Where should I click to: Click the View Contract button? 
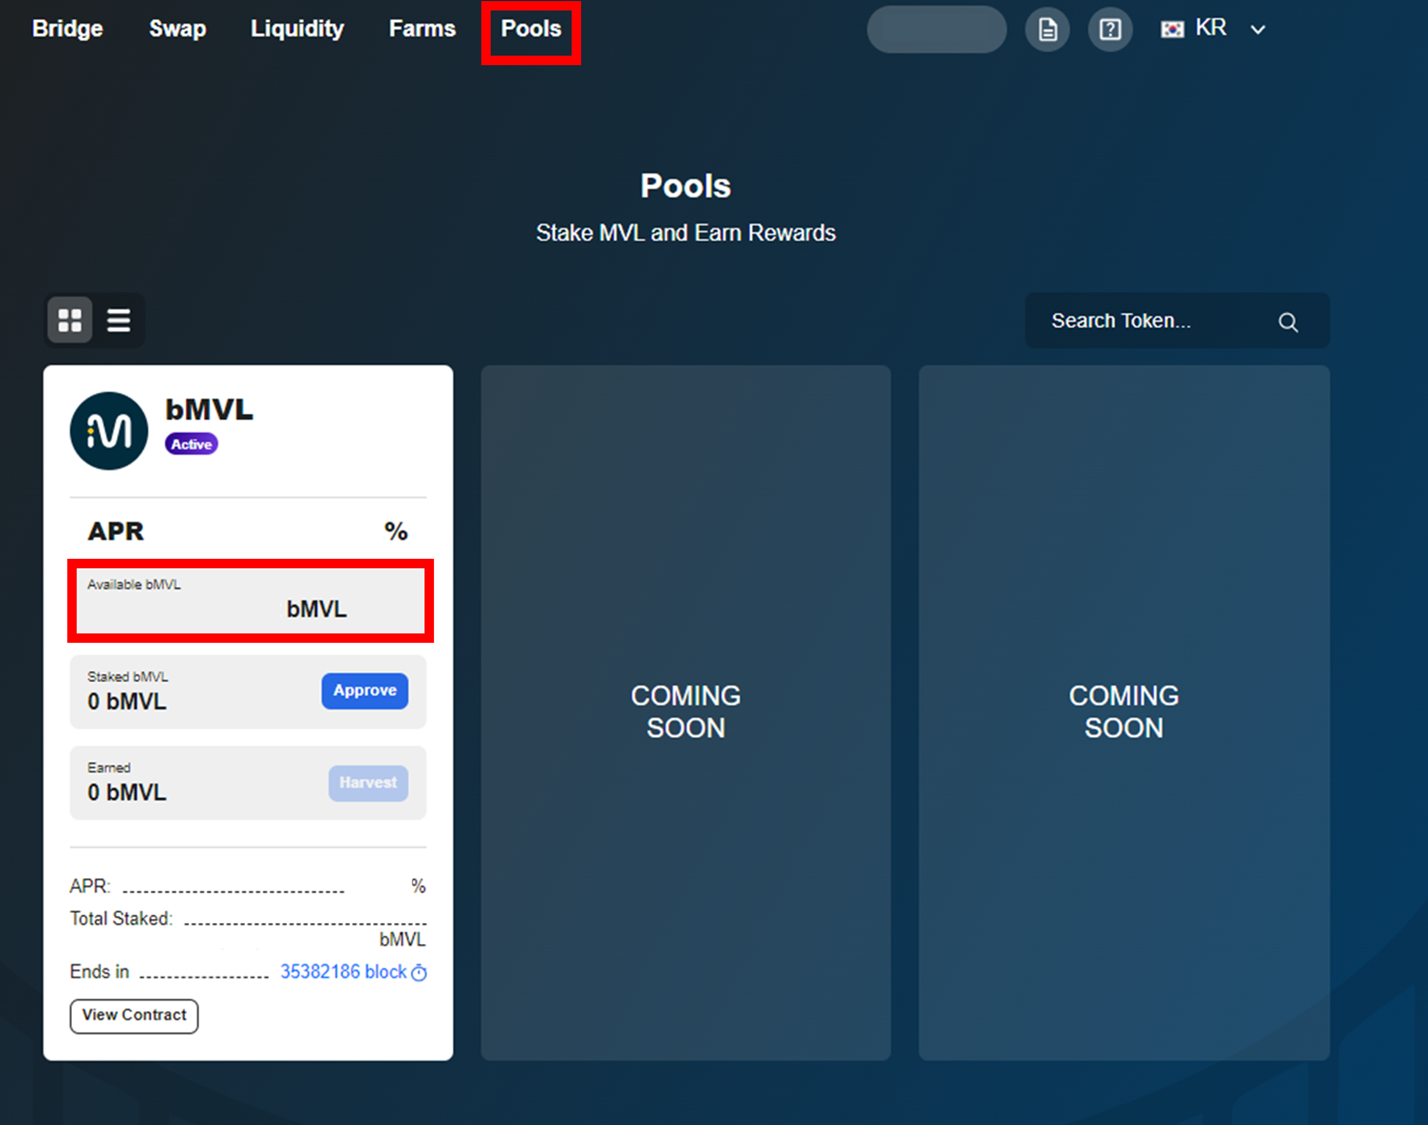coord(134,1015)
